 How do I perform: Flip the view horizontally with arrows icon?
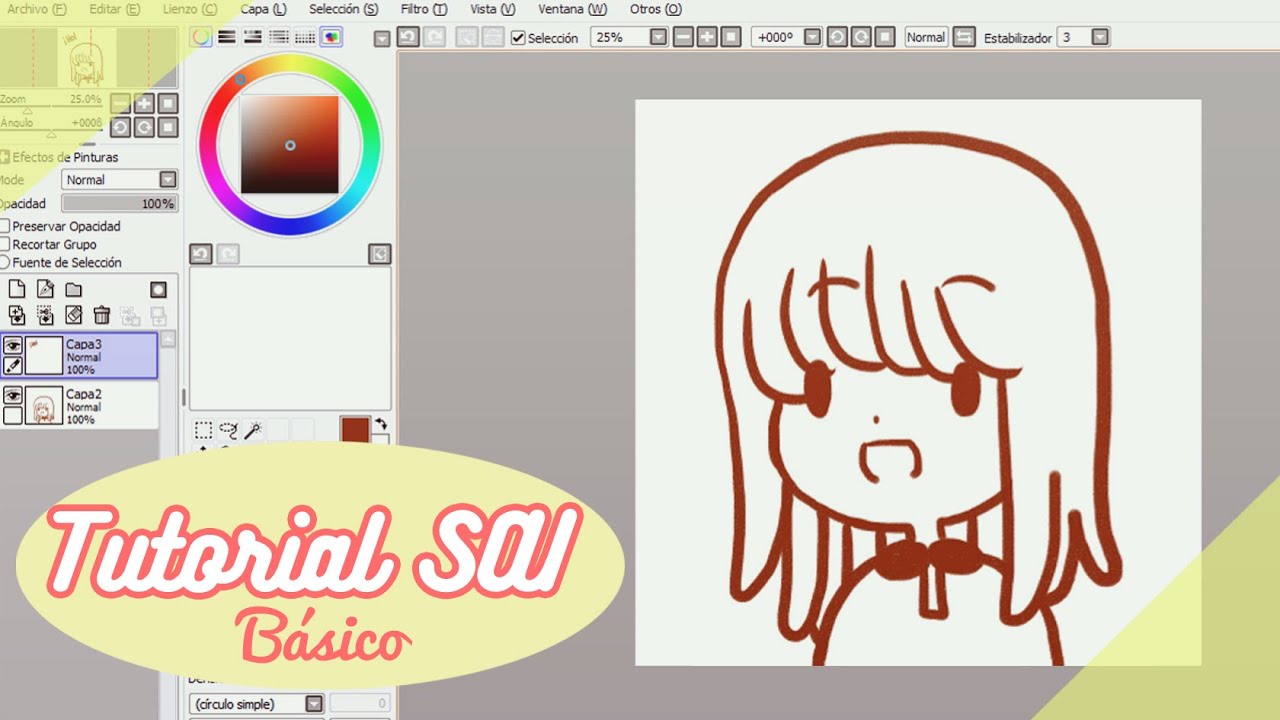point(964,37)
